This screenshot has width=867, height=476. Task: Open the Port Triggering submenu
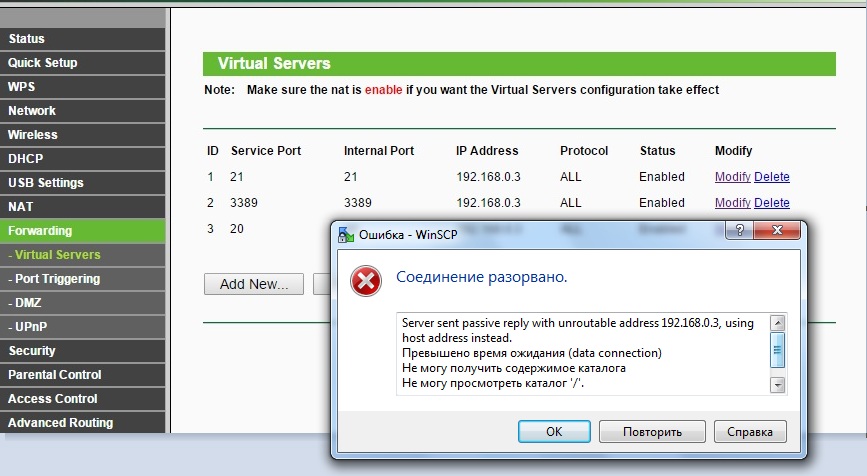[x=82, y=279]
